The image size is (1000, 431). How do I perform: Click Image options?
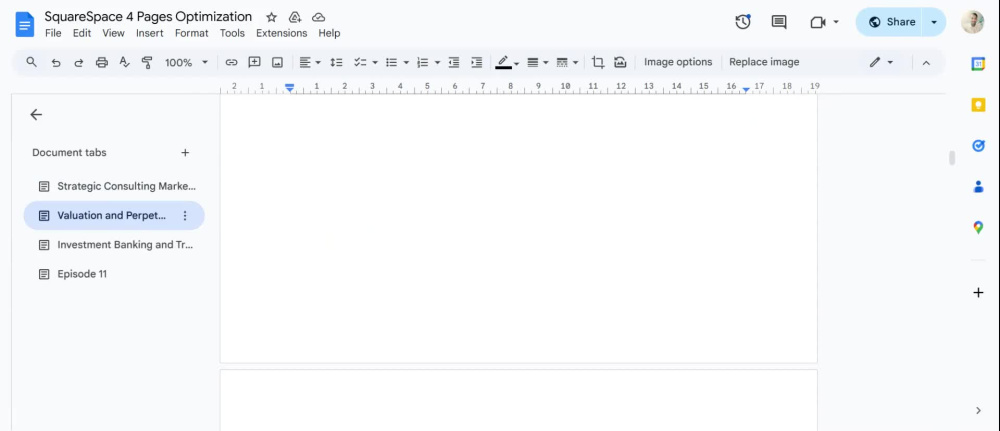678,62
